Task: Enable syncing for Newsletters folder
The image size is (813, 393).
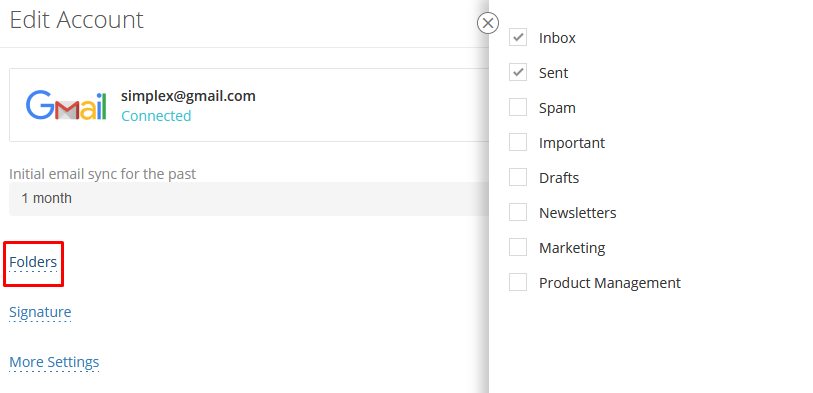Action: (518, 212)
